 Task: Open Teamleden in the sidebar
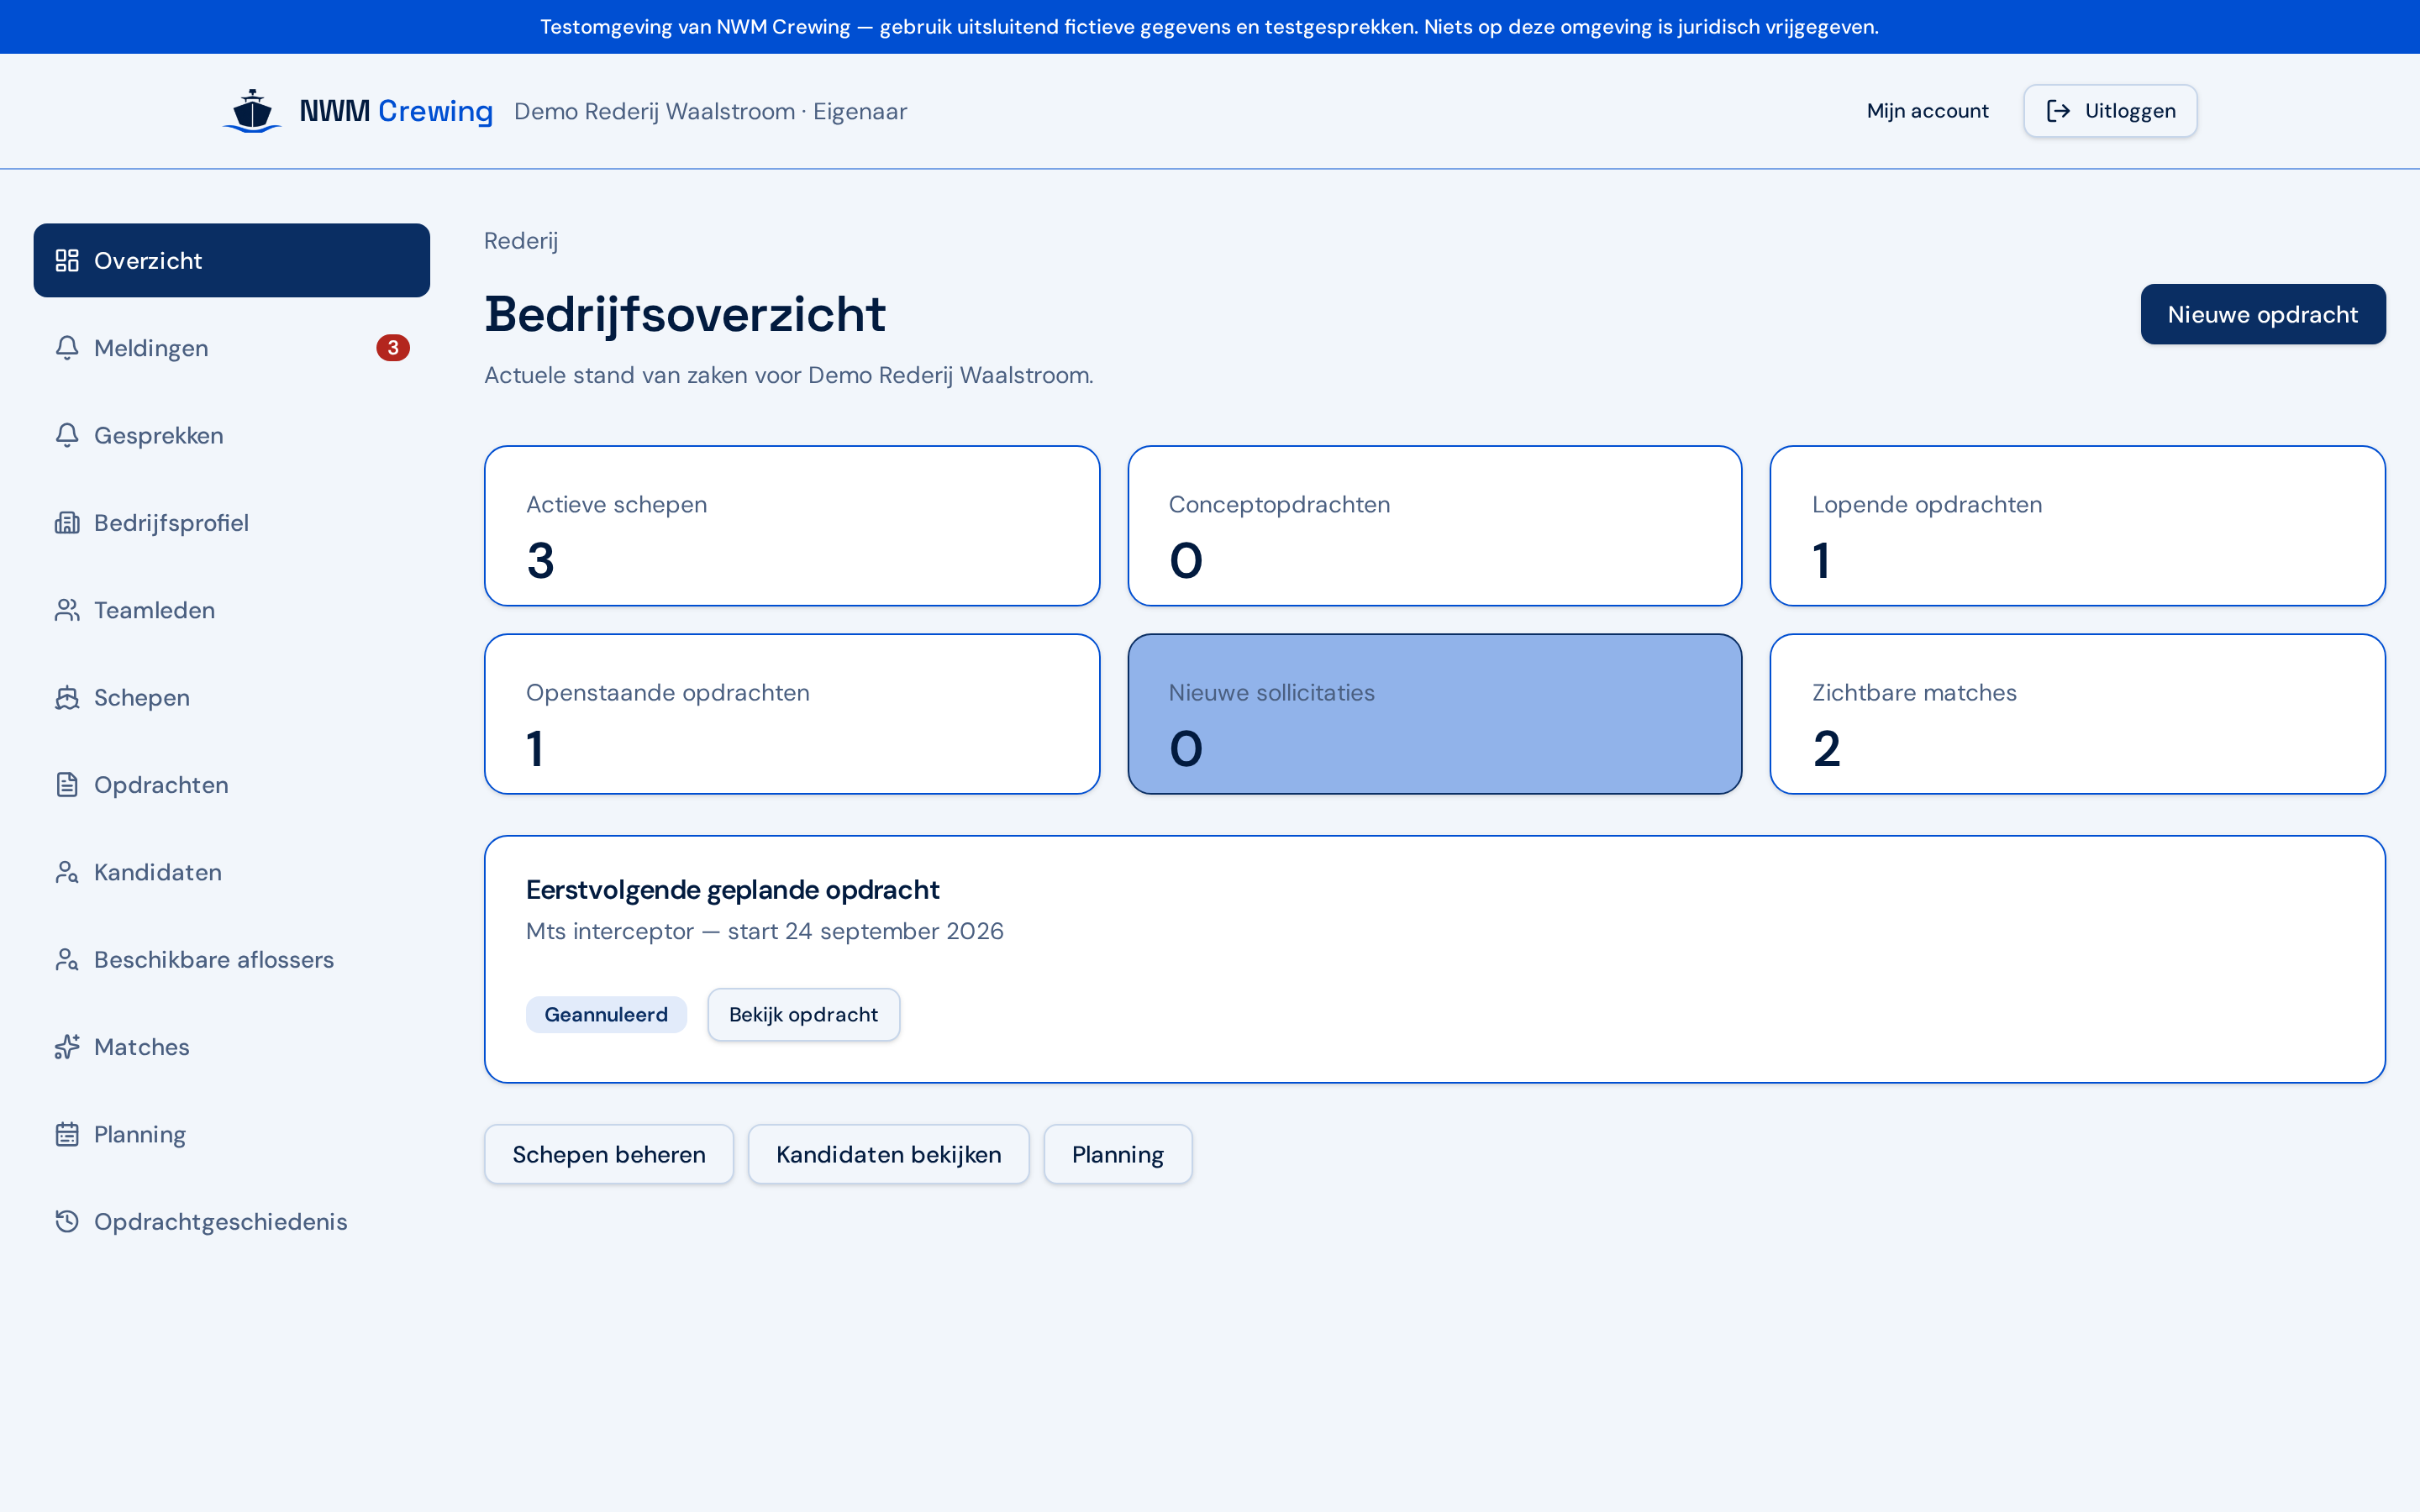[x=232, y=610]
